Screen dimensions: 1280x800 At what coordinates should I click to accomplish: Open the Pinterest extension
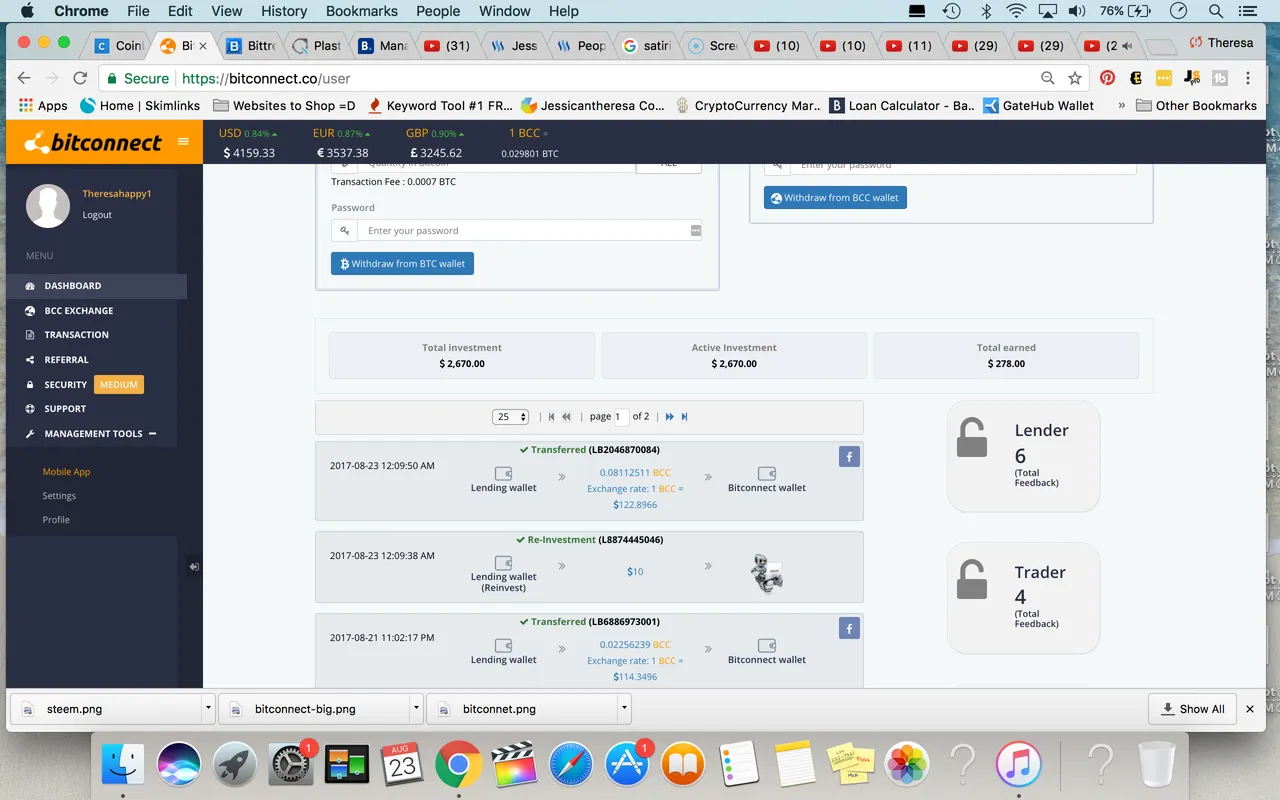click(x=1107, y=78)
